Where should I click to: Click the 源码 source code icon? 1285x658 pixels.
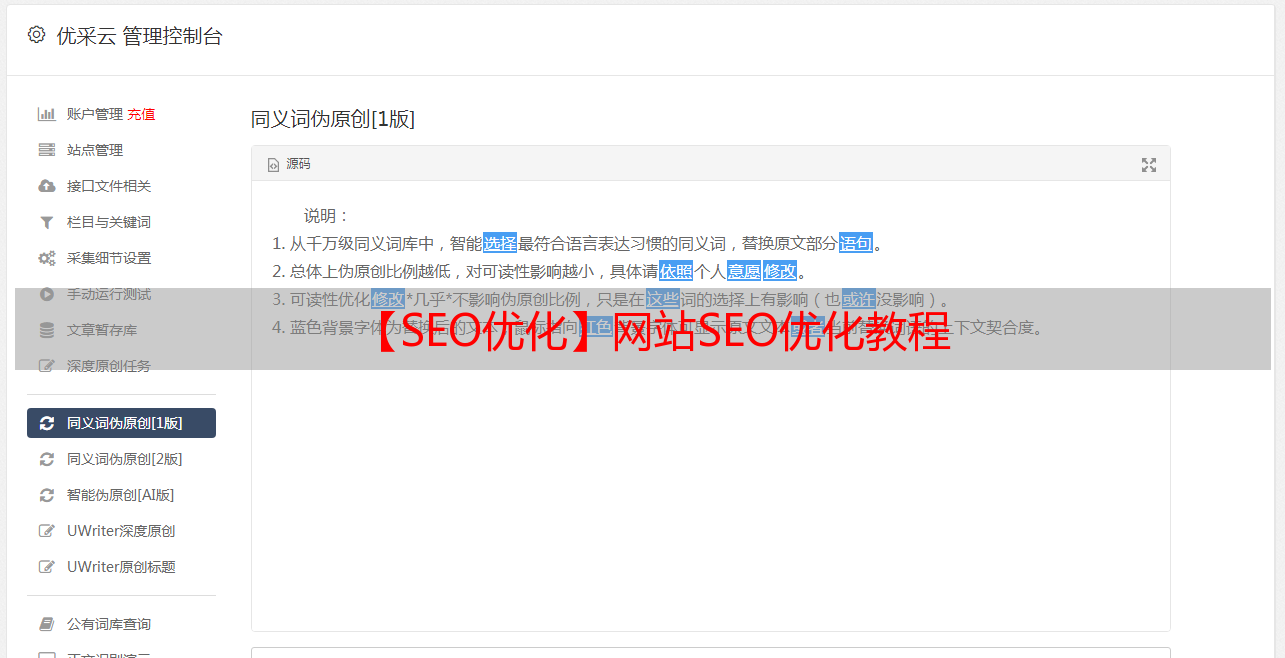(x=273, y=165)
